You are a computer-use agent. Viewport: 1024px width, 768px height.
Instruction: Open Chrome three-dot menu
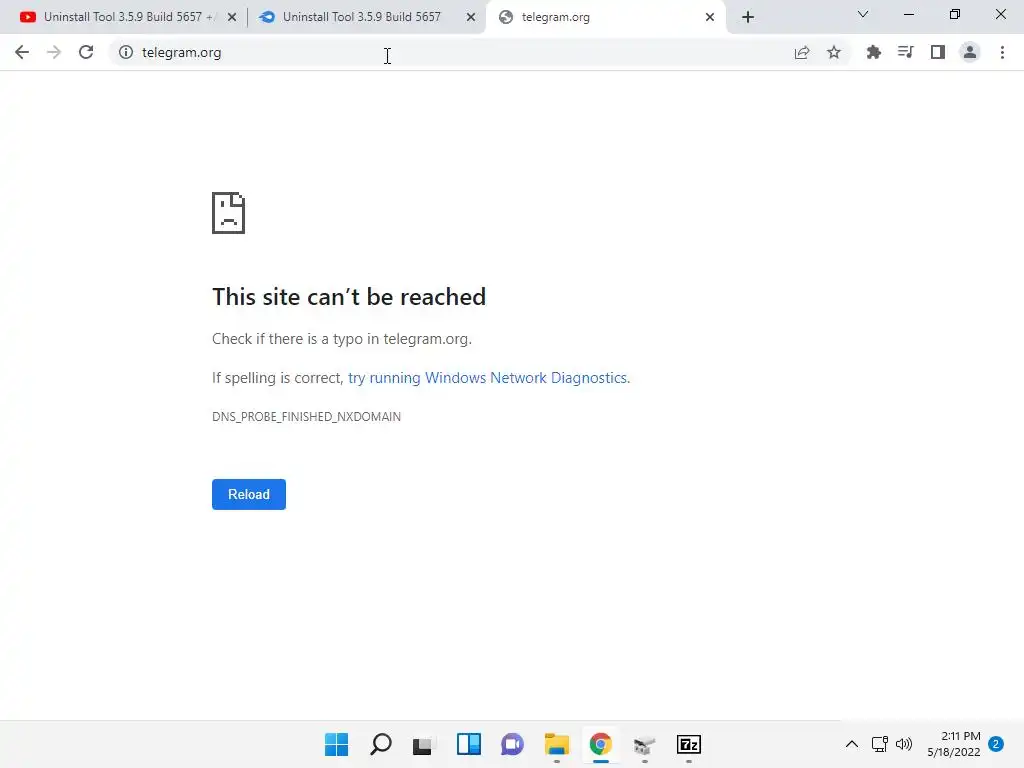pos(1002,52)
